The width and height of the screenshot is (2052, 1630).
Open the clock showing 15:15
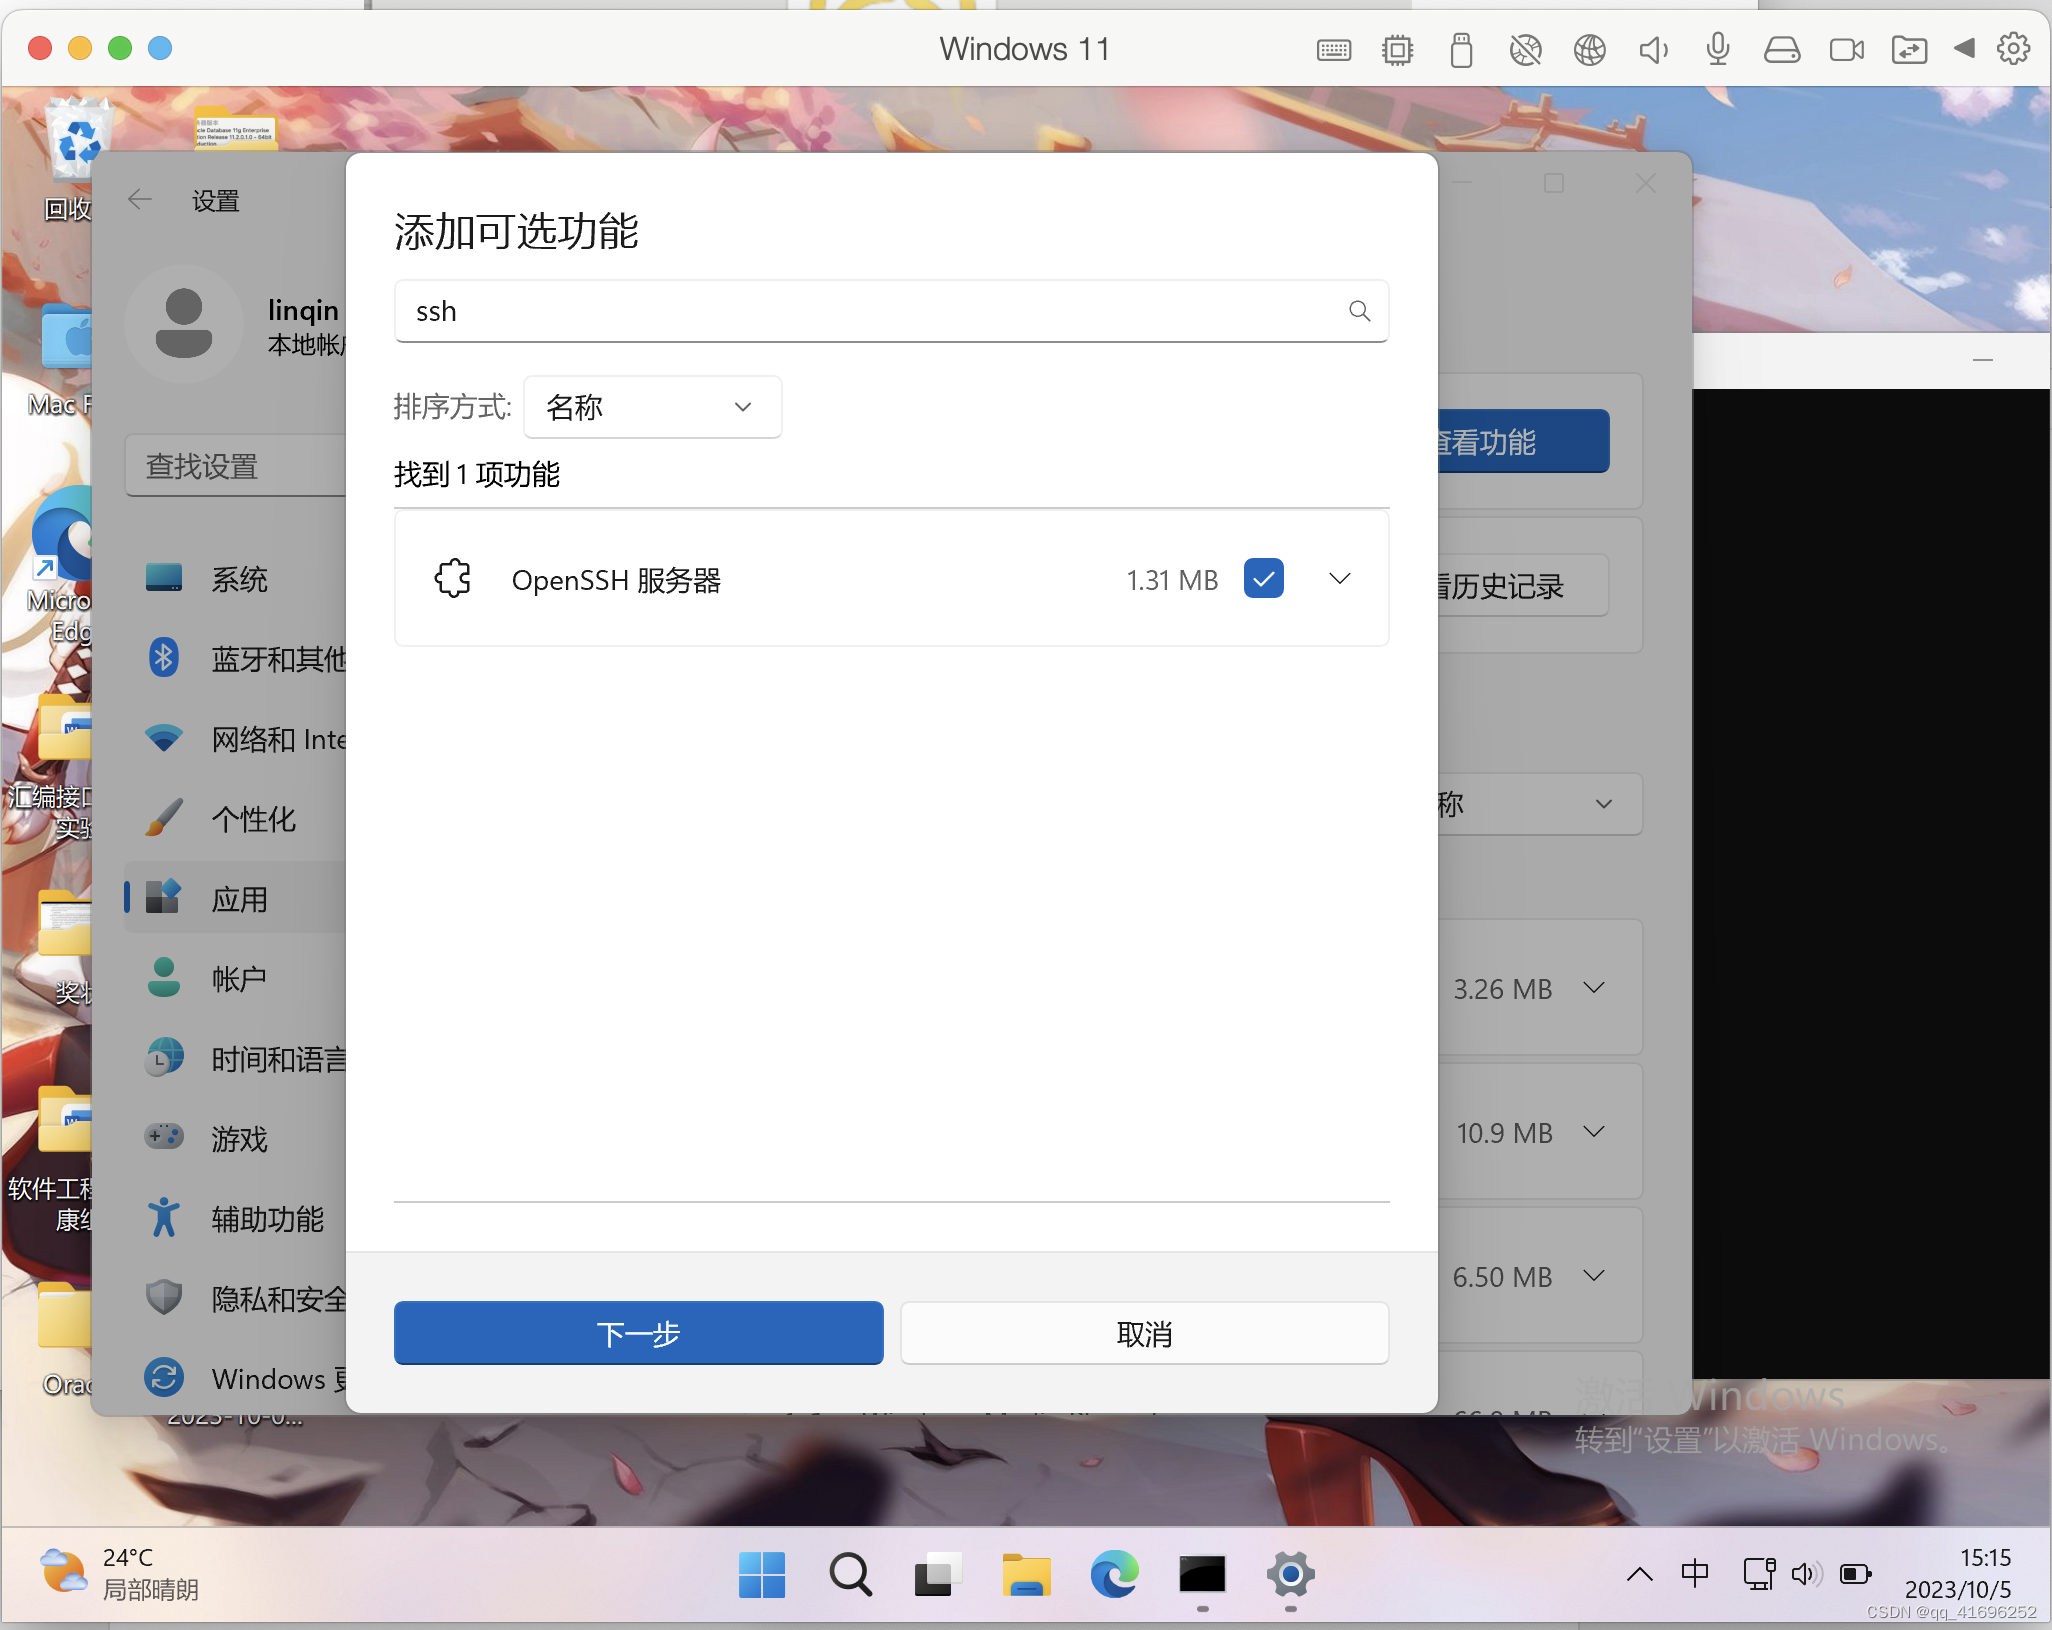click(1958, 1573)
